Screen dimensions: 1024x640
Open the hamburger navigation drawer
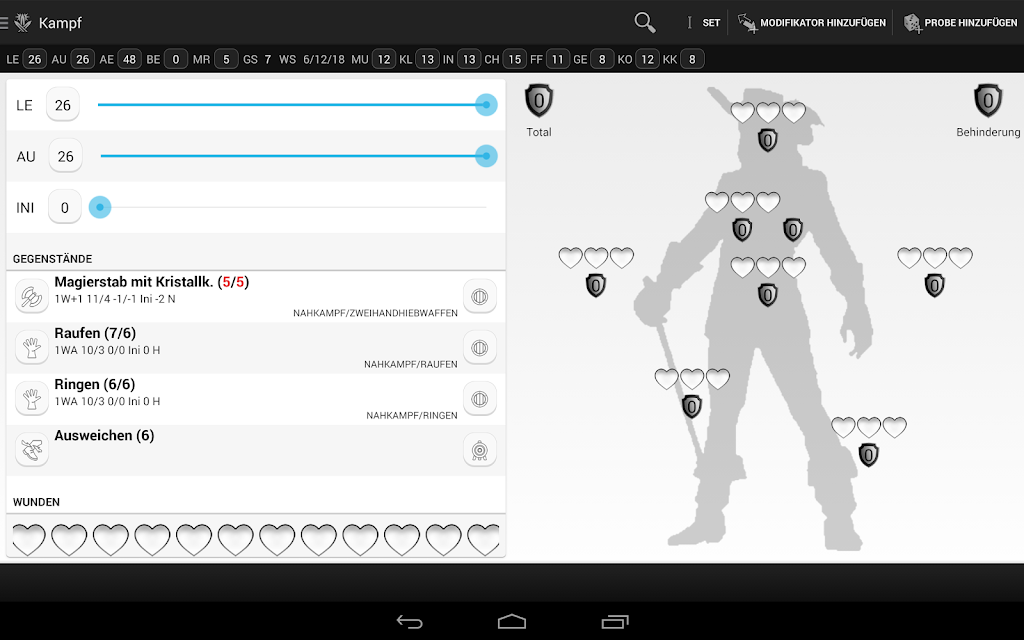(4, 23)
